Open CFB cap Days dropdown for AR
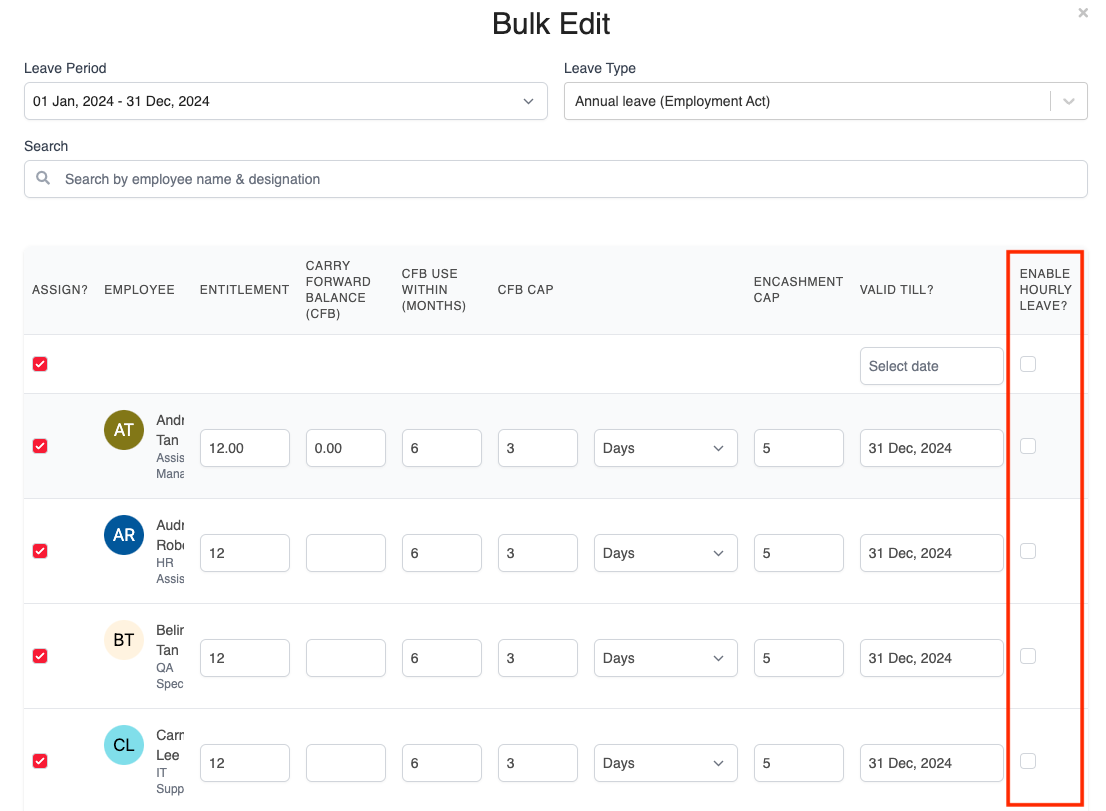This screenshot has width=1106, height=811. point(666,553)
